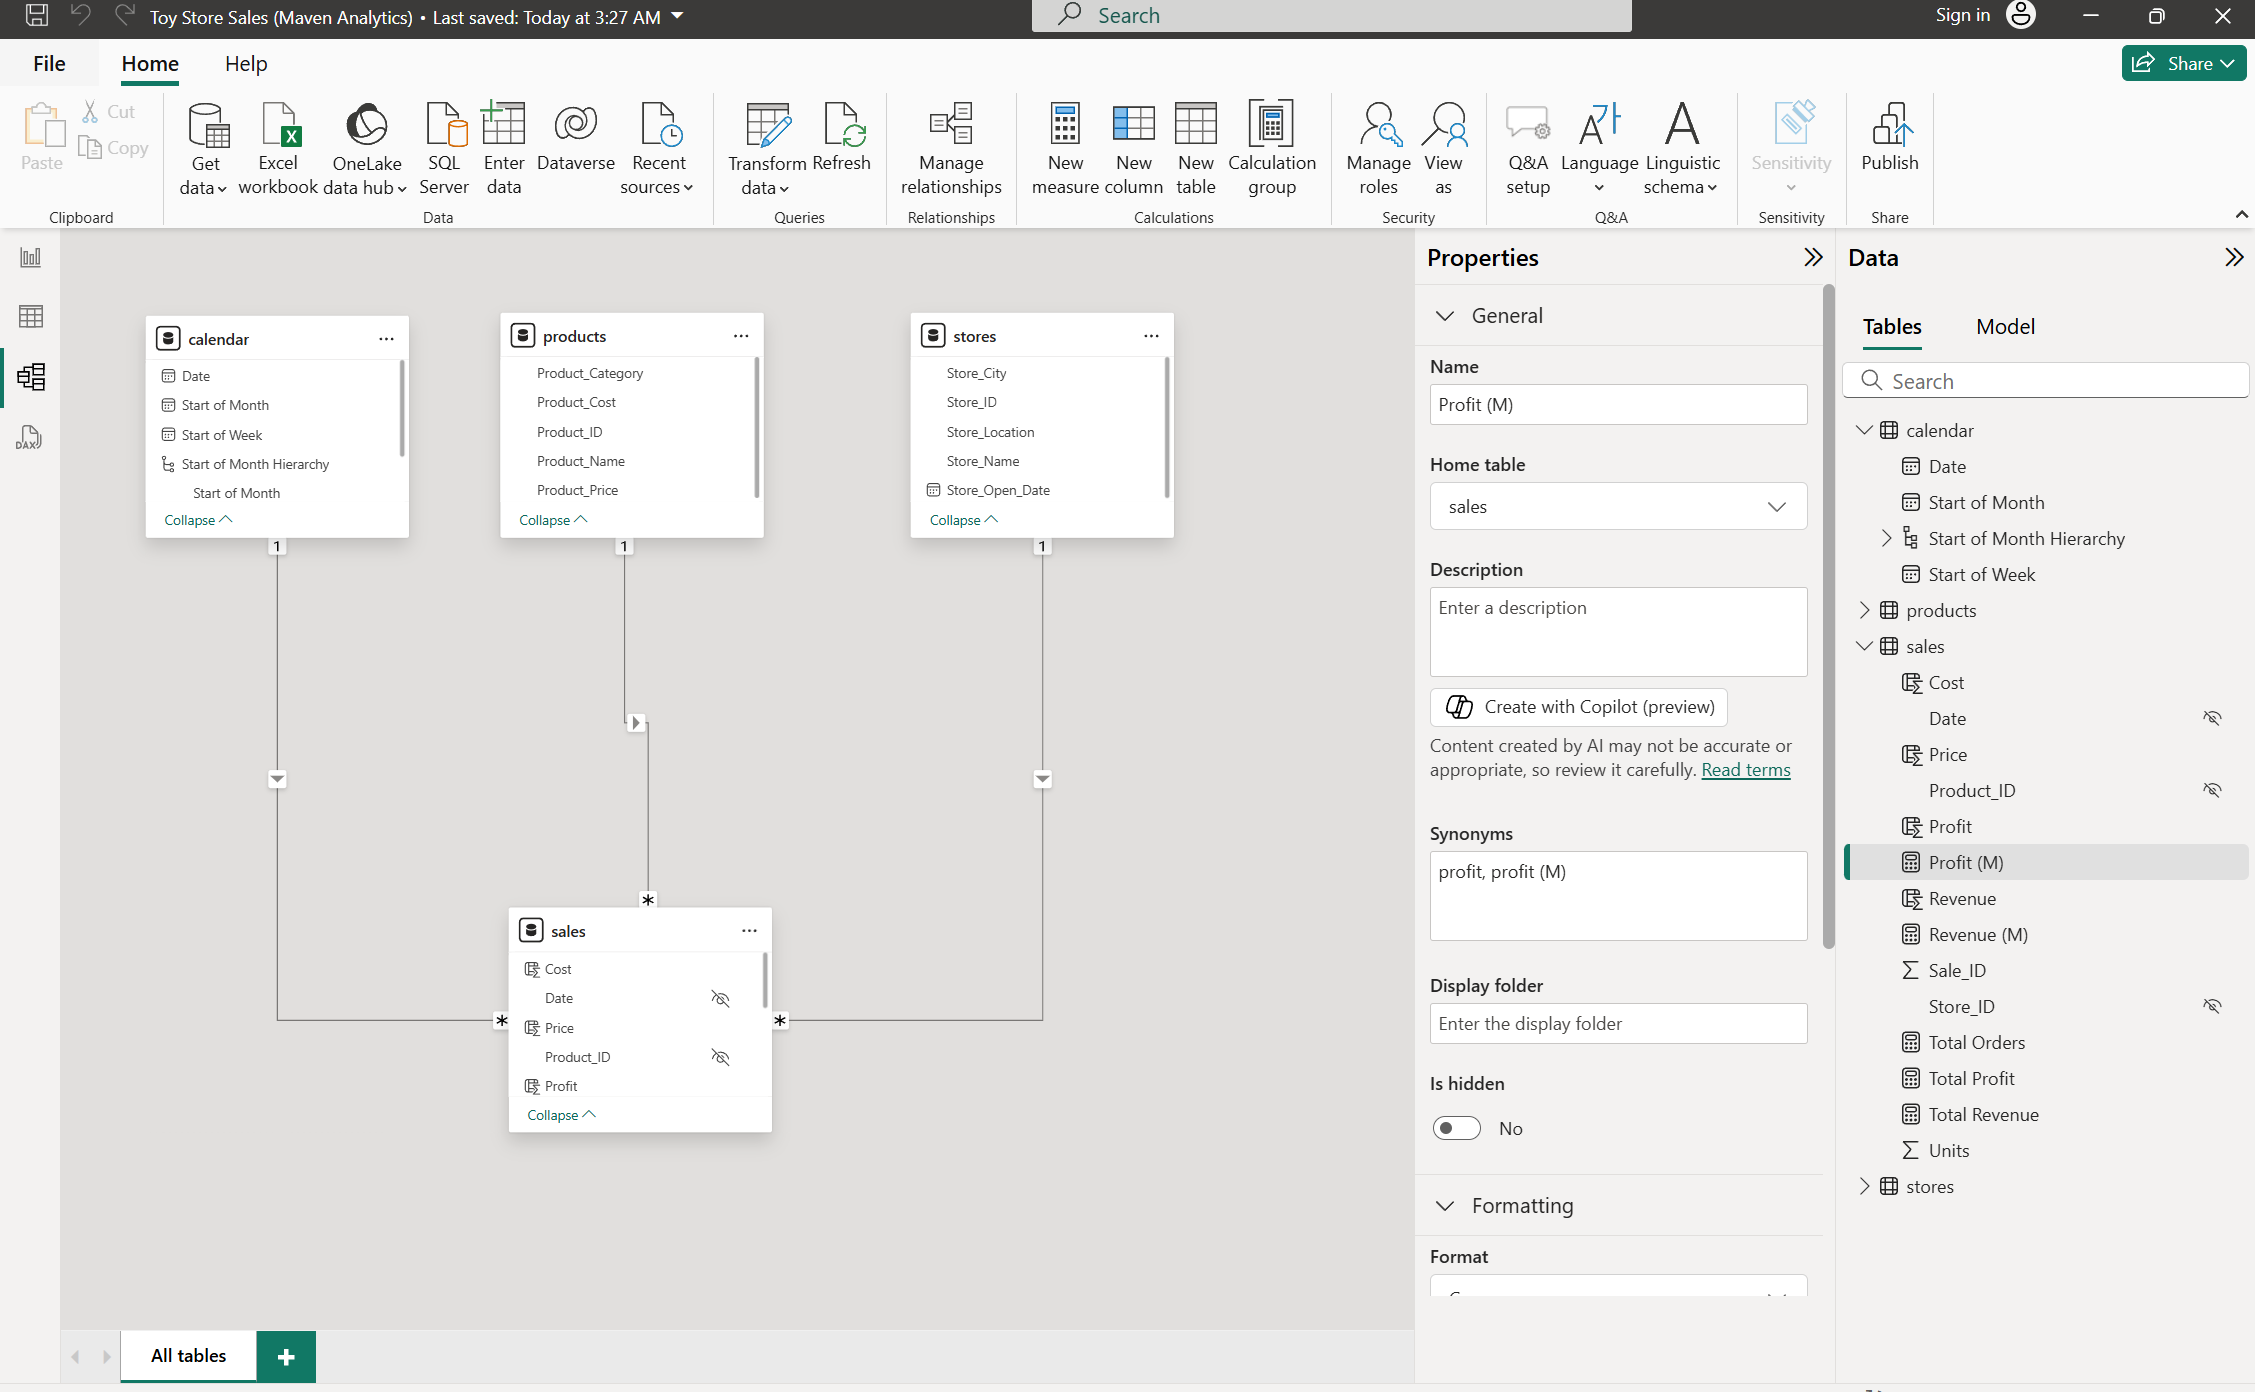Add a new layout tab

[x=286, y=1357]
